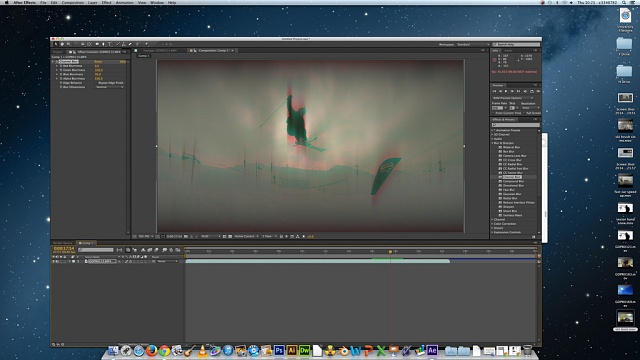
Task: Open composition mini-flowchart icon in timeline
Action: (119, 250)
